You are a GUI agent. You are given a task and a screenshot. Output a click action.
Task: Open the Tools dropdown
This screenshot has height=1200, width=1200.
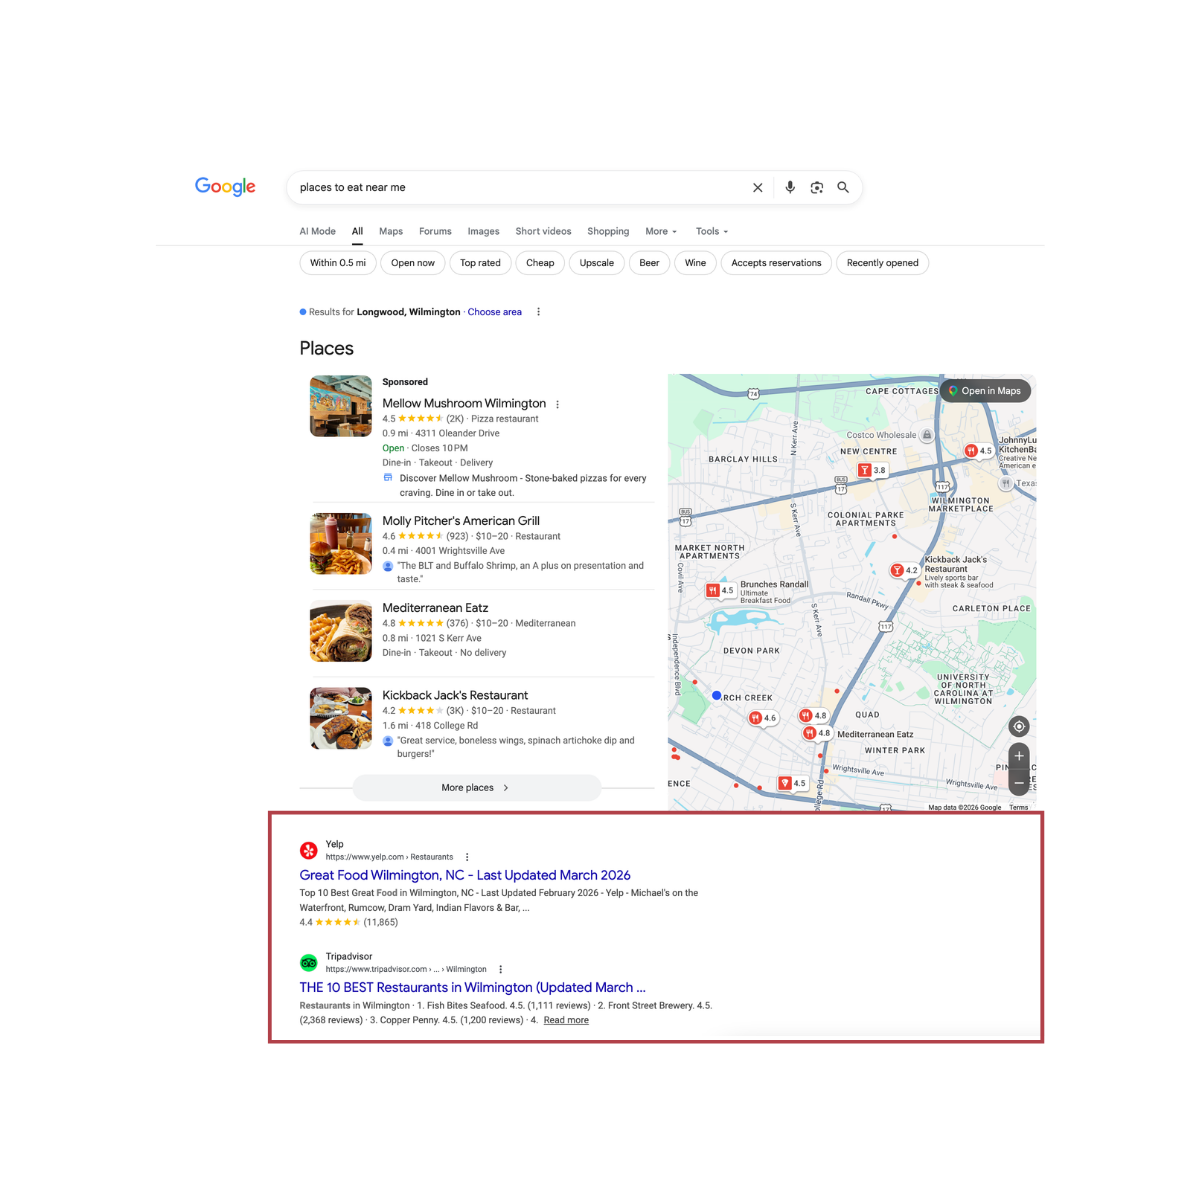coord(712,231)
